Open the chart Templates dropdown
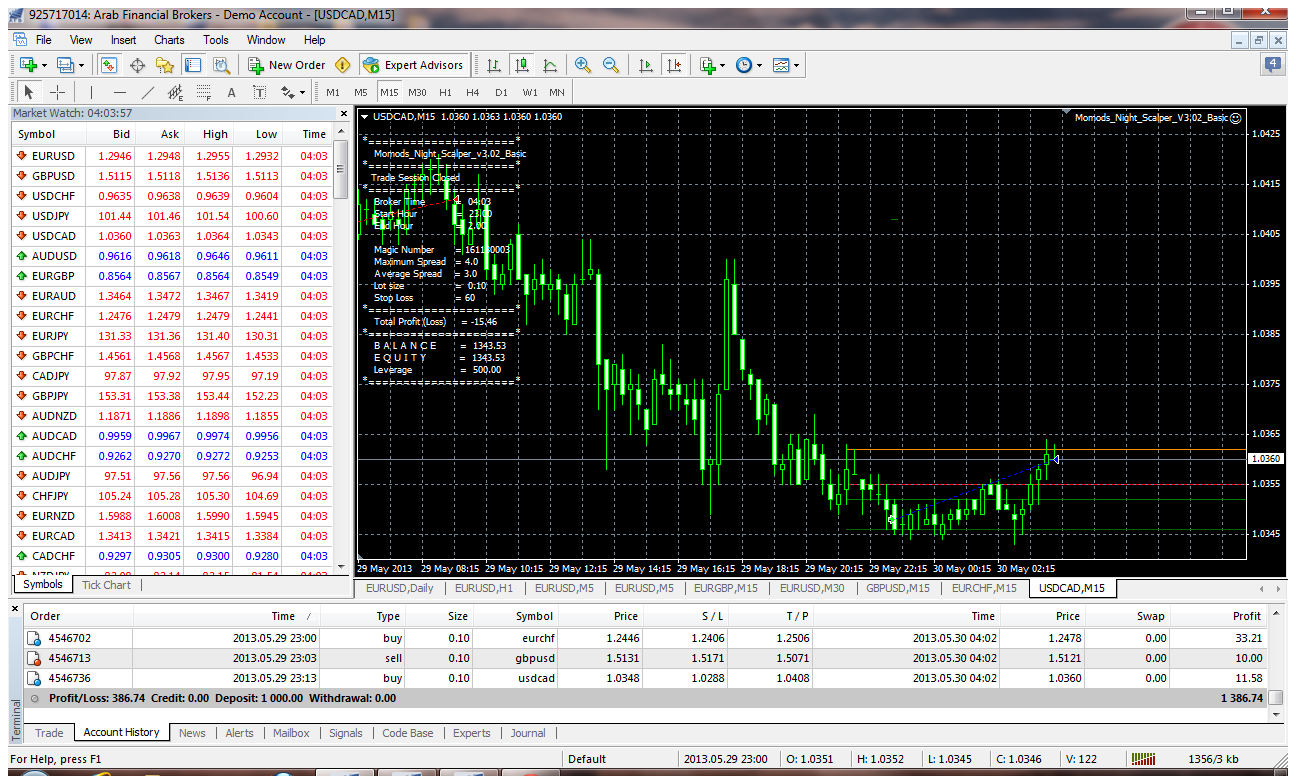This screenshot has width=1296, height=776. (x=785, y=65)
